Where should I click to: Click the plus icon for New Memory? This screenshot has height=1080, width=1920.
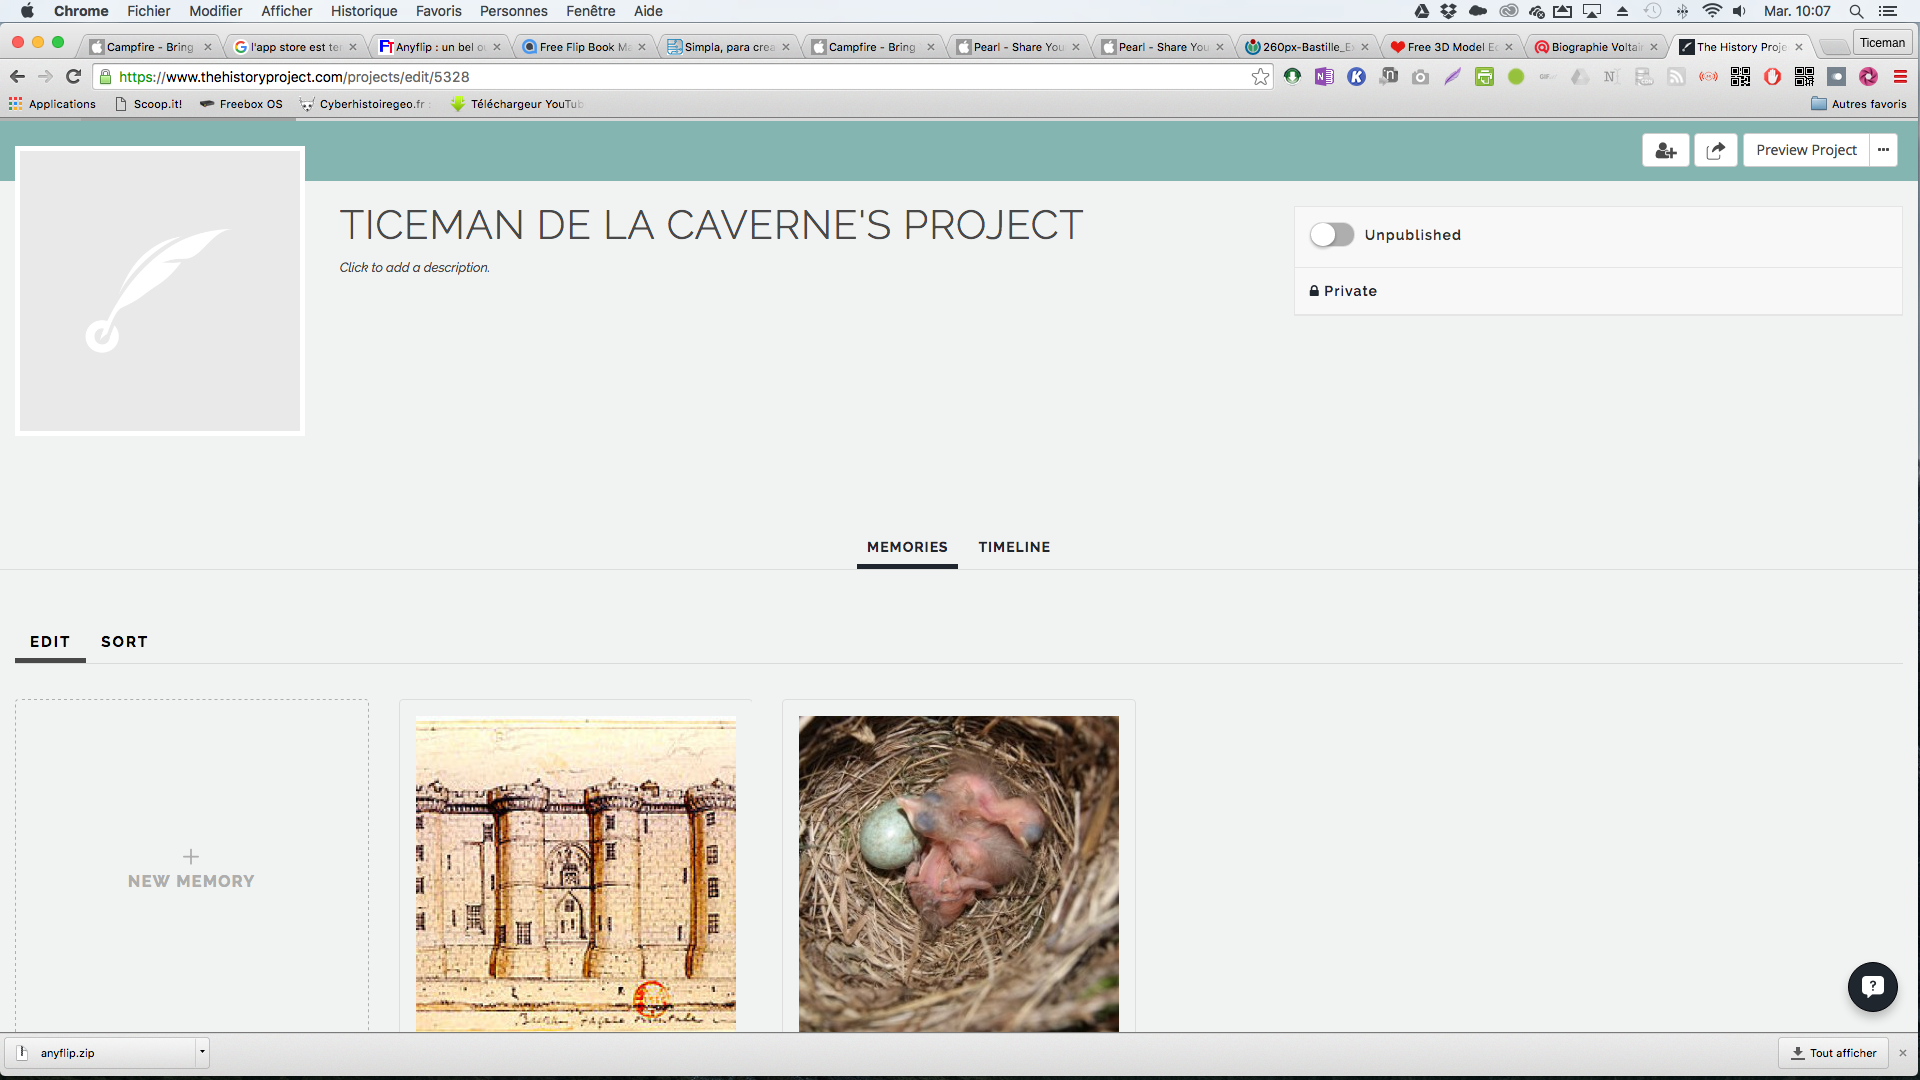click(x=191, y=857)
